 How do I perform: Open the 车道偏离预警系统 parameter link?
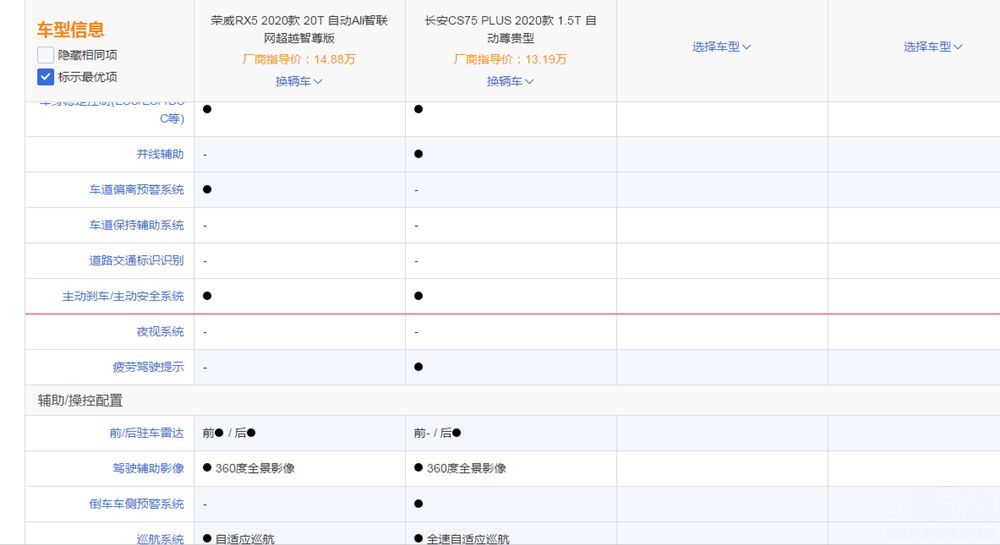point(136,190)
